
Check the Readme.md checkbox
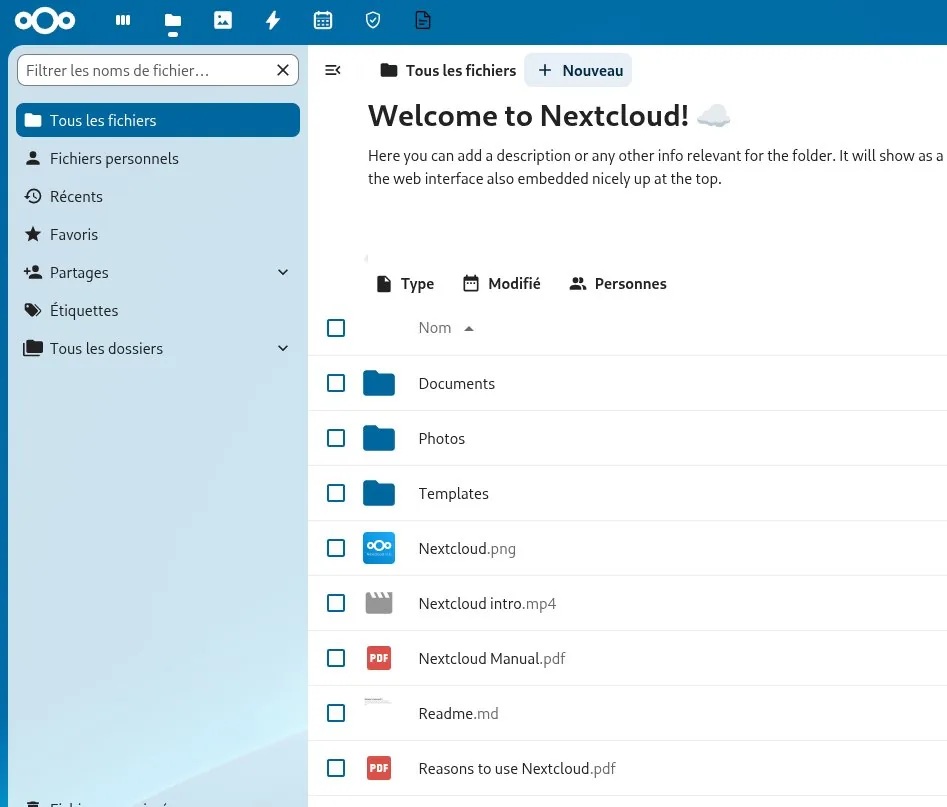coord(336,713)
